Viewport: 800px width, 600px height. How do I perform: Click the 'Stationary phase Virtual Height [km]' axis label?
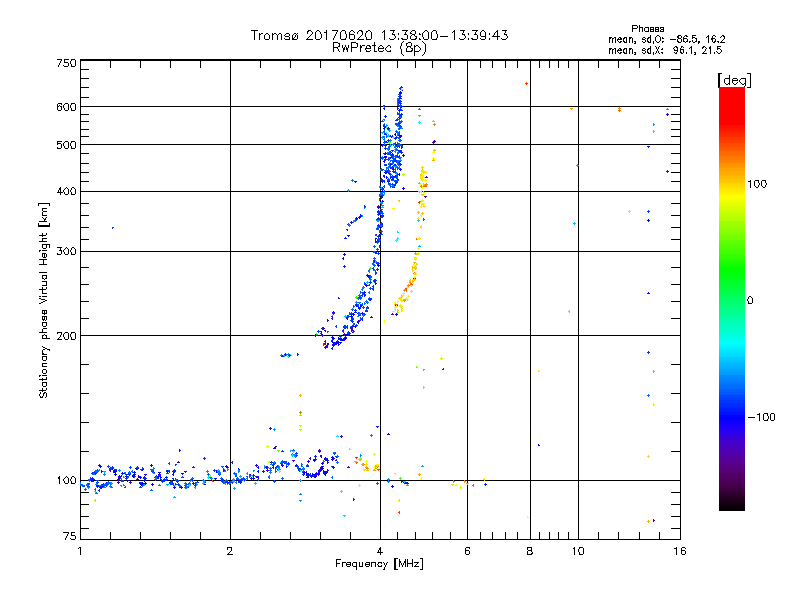[44, 300]
